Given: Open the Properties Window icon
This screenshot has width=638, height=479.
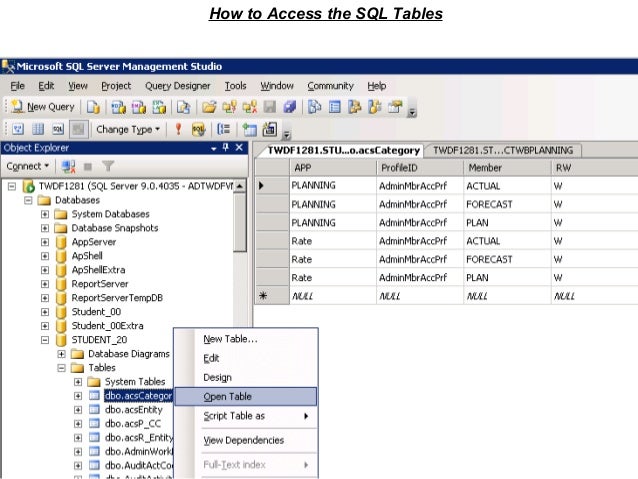Looking at the screenshot, I should [395, 107].
